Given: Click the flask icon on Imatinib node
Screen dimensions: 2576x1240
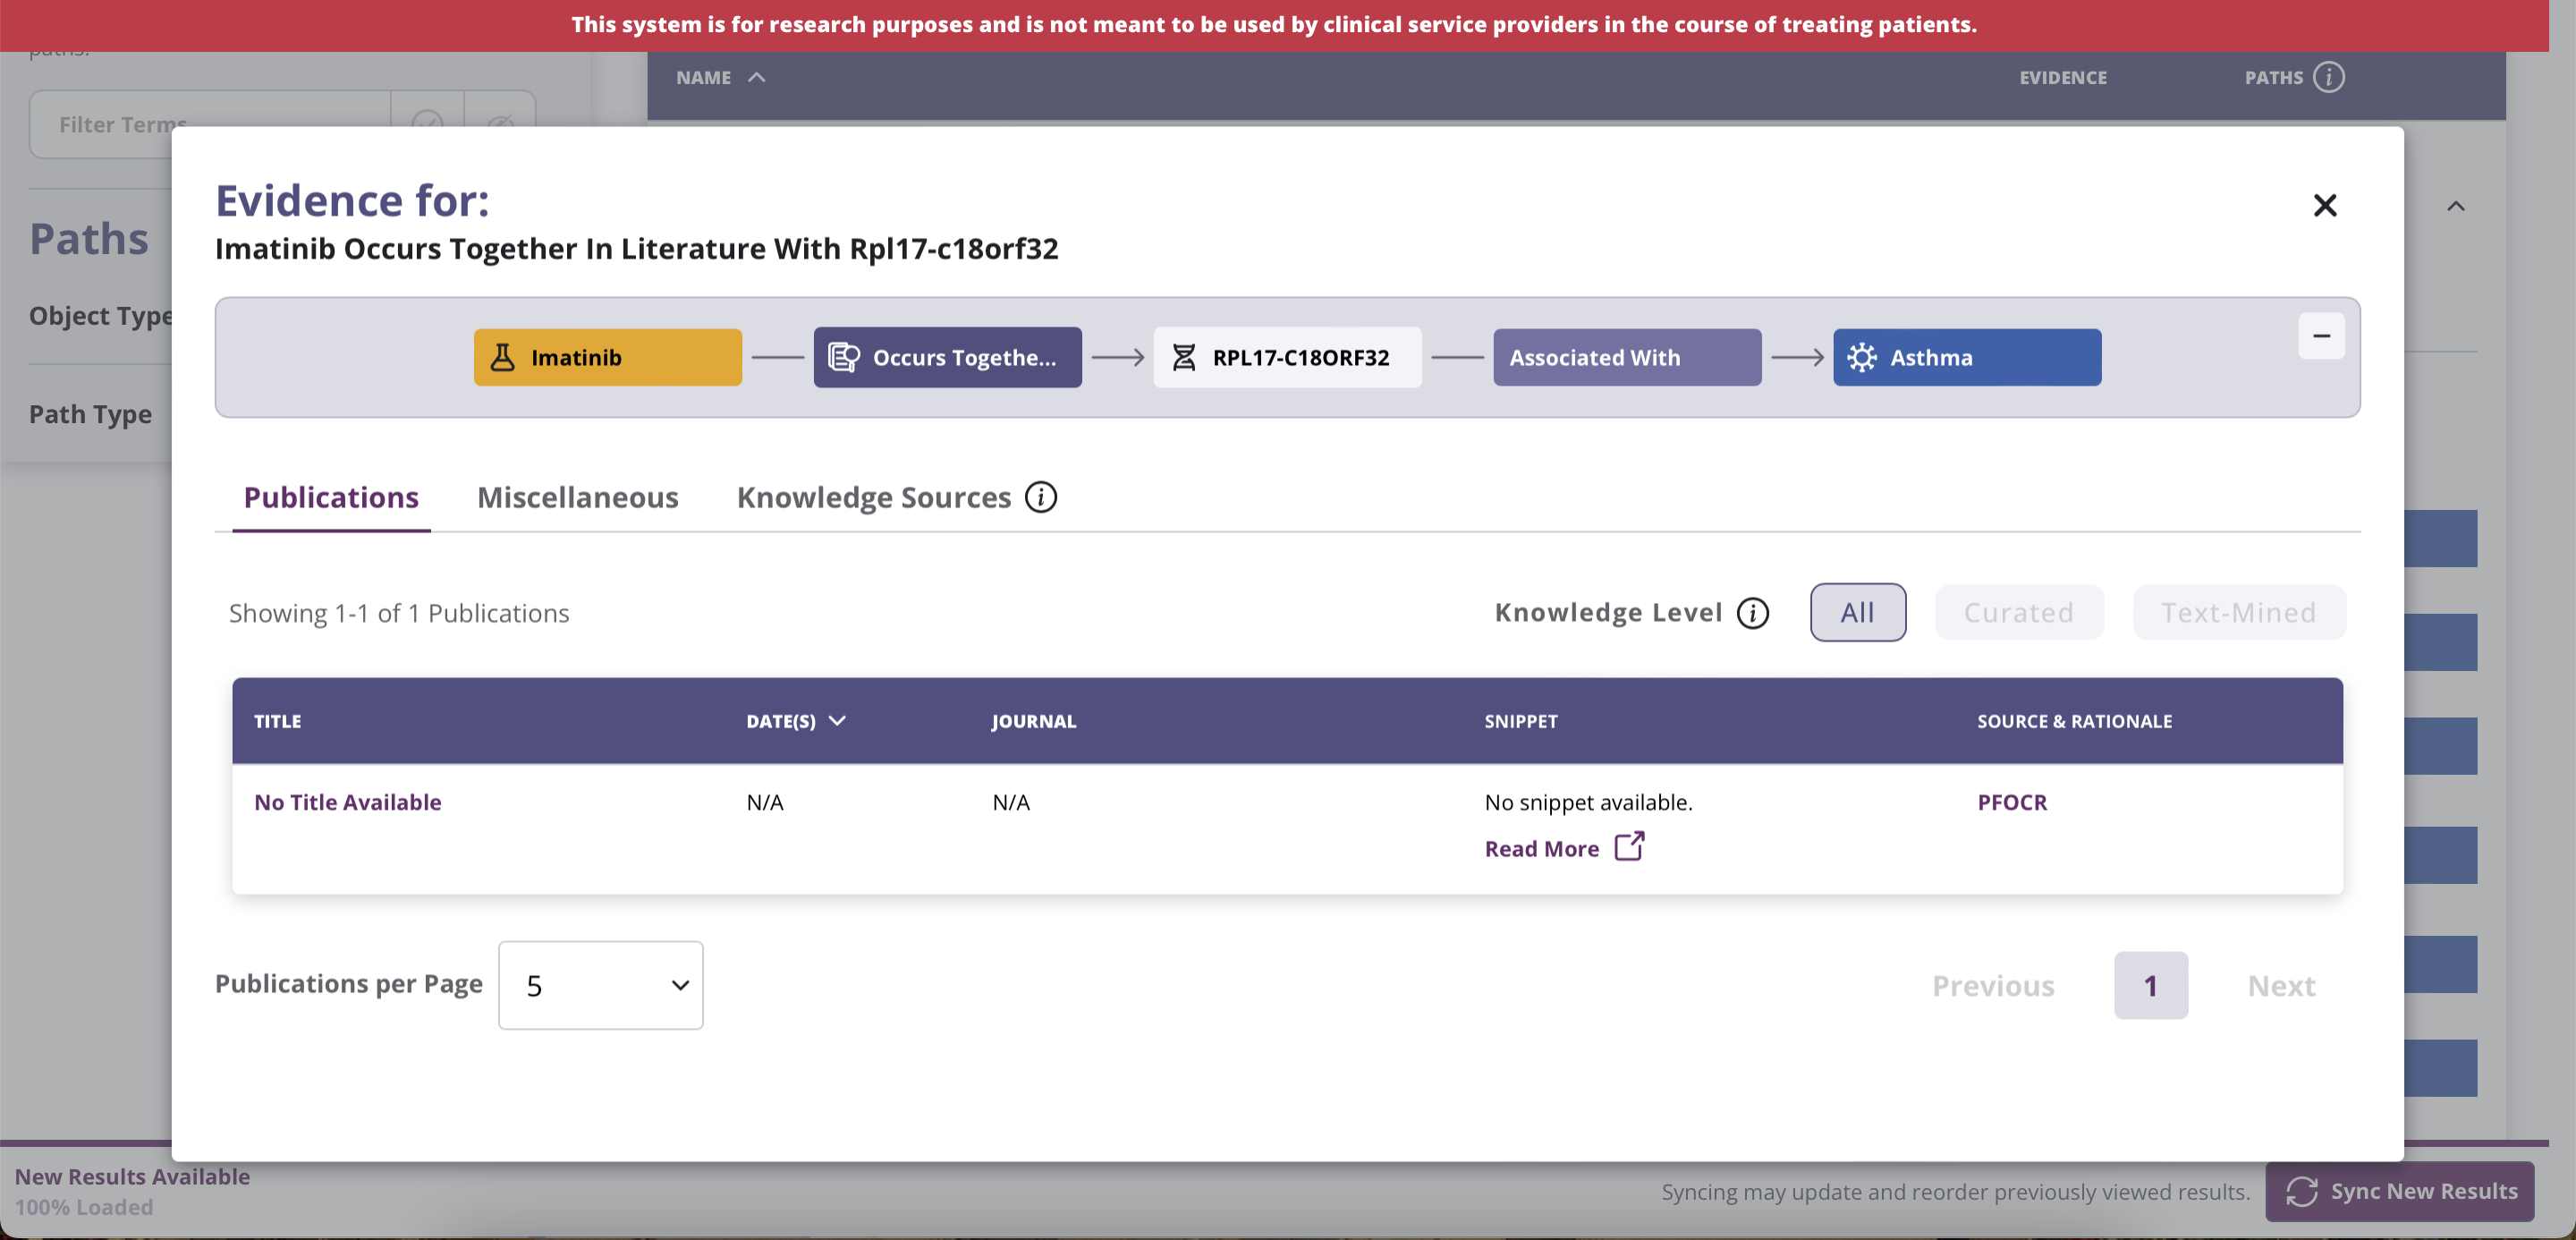Looking at the screenshot, I should tap(502, 357).
